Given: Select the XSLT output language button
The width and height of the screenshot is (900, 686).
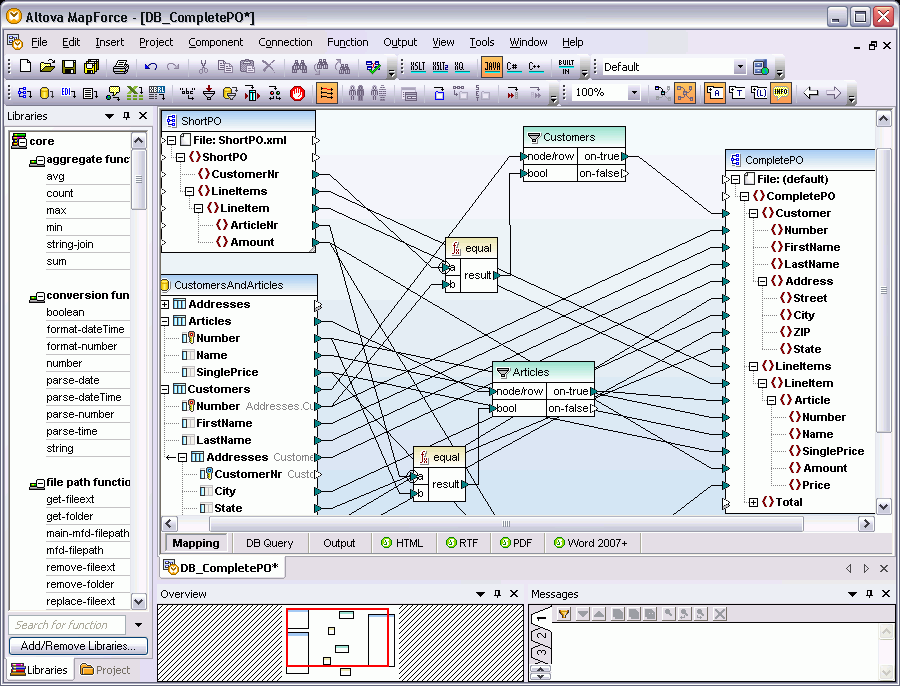Looking at the screenshot, I should click(418, 67).
